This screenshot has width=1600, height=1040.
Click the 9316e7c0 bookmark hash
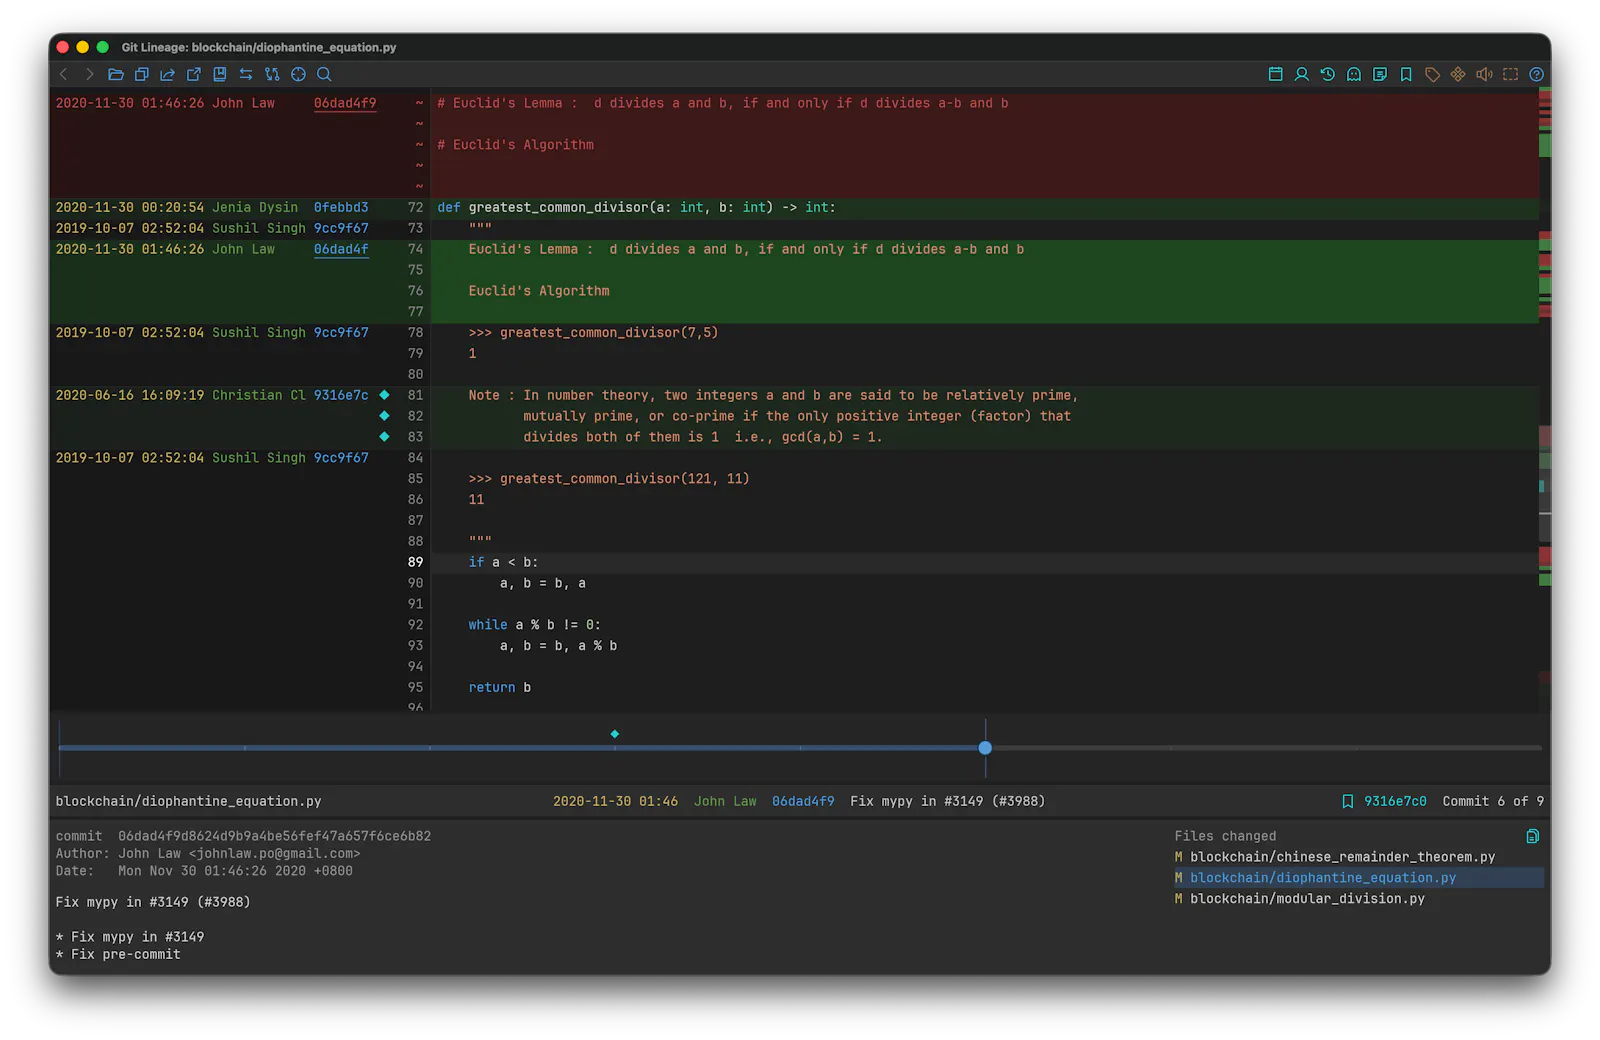click(1395, 801)
